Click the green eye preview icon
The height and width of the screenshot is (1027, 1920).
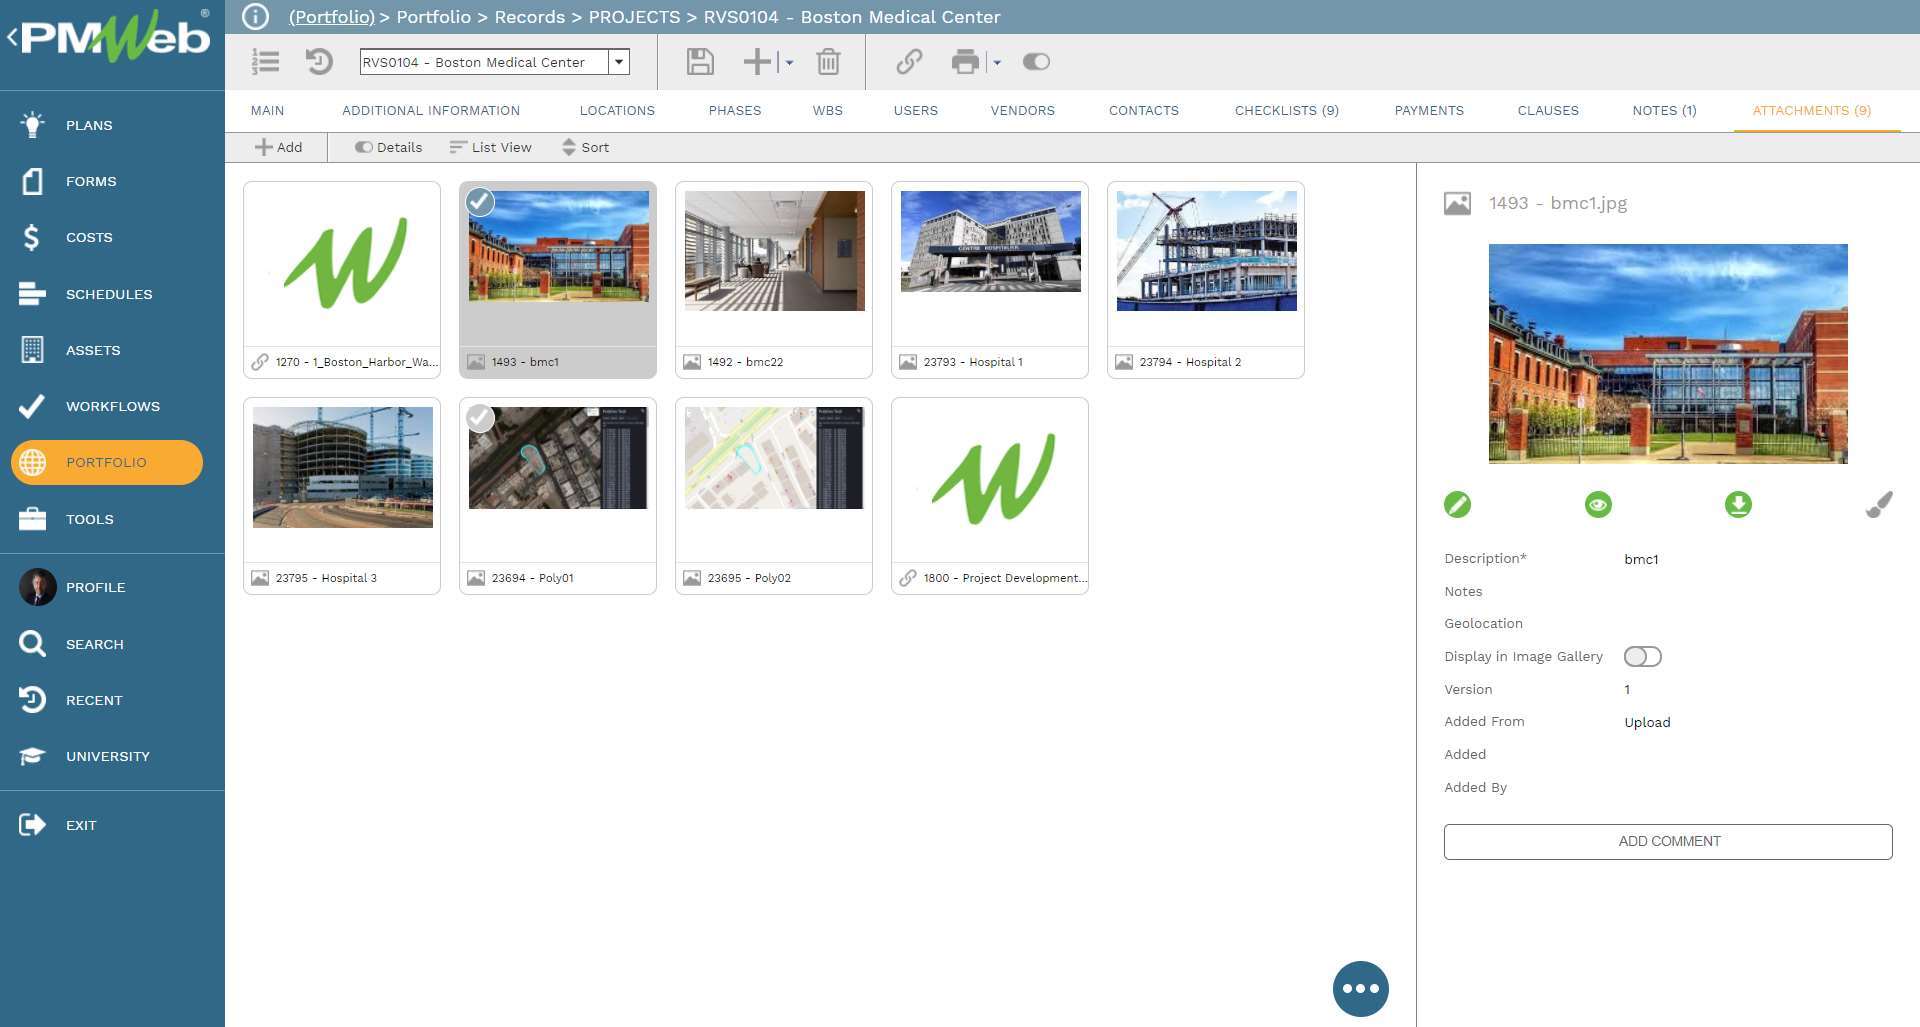click(x=1597, y=505)
